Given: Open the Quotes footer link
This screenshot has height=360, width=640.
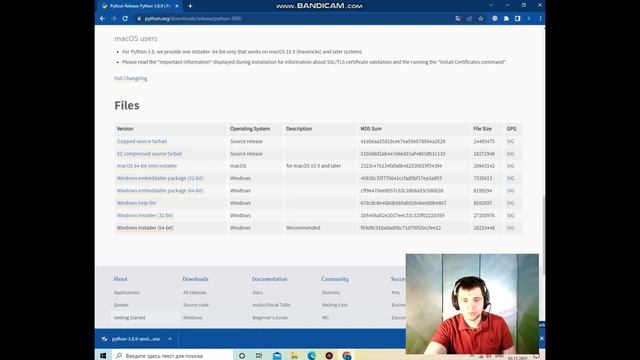Looking at the screenshot, I should (121, 305).
